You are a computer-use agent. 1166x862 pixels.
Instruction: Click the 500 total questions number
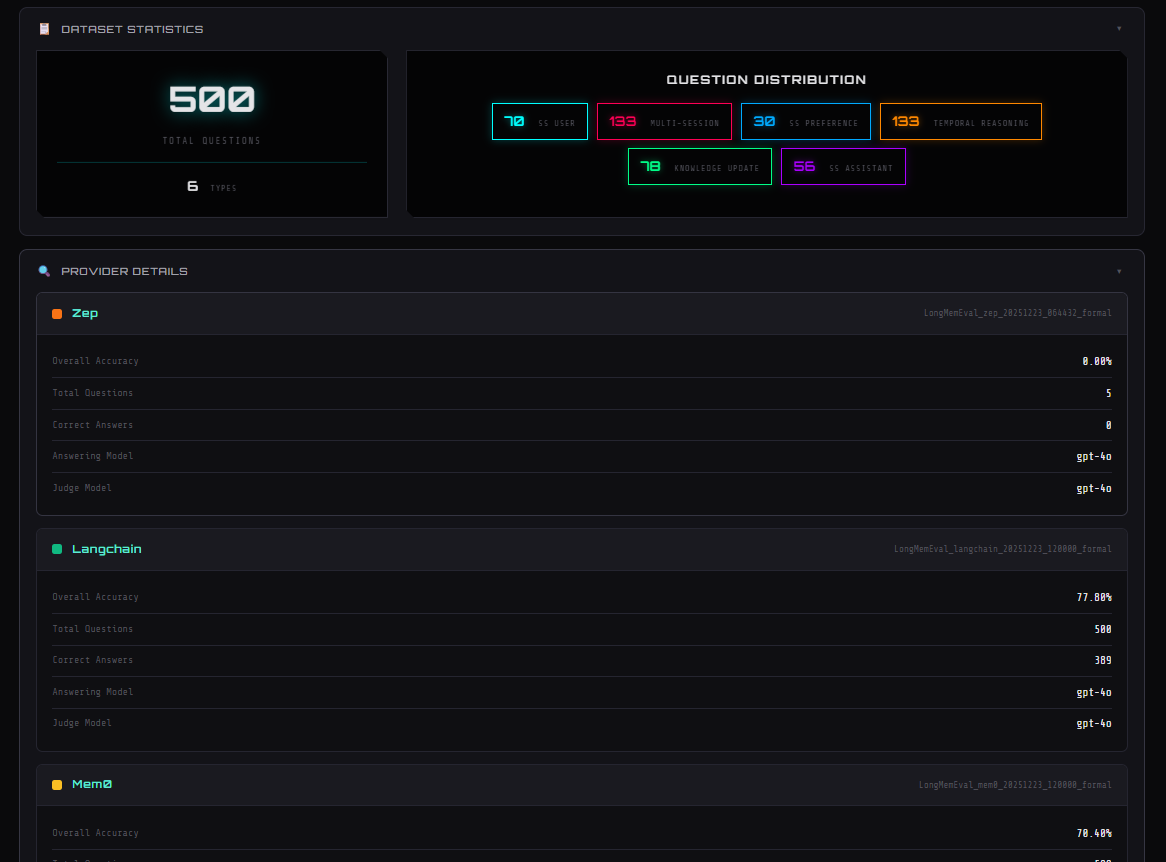212,99
